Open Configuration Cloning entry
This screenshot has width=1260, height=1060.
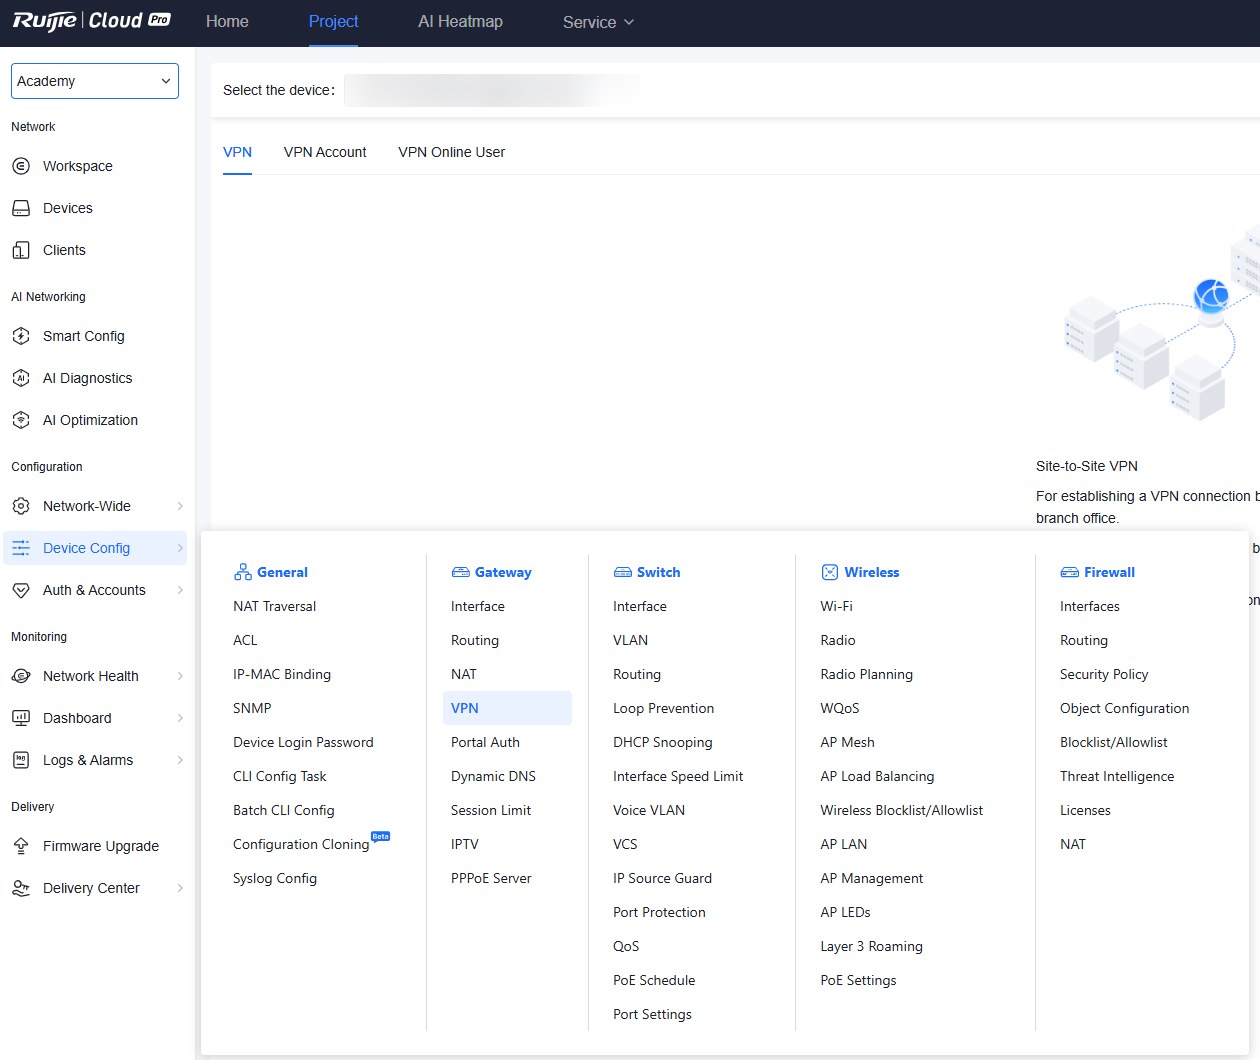(x=301, y=844)
